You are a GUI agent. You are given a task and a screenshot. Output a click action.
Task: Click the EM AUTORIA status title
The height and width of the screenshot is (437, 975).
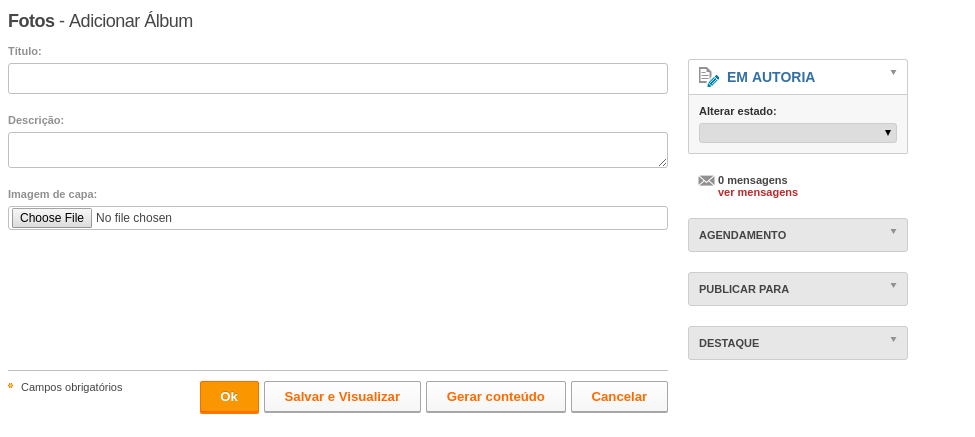coord(771,78)
